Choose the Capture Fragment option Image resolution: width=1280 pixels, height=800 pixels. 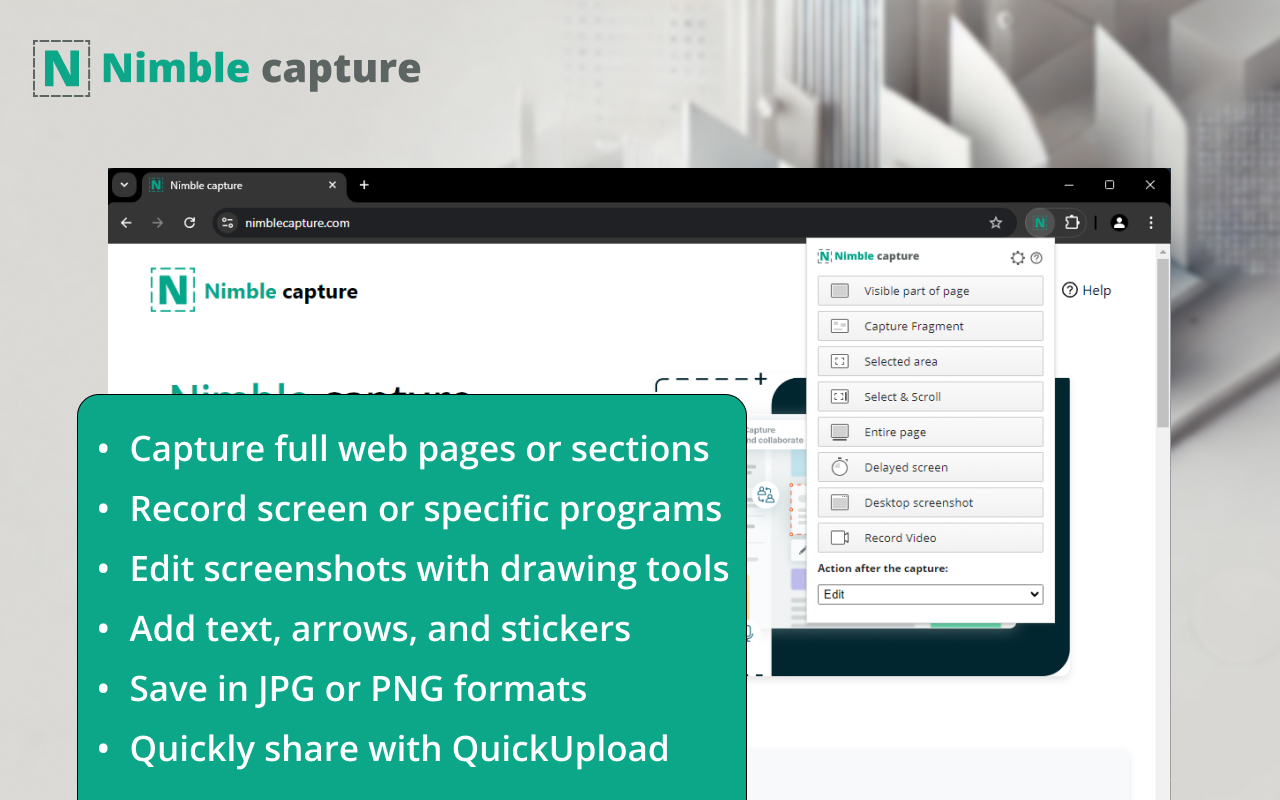click(930, 325)
